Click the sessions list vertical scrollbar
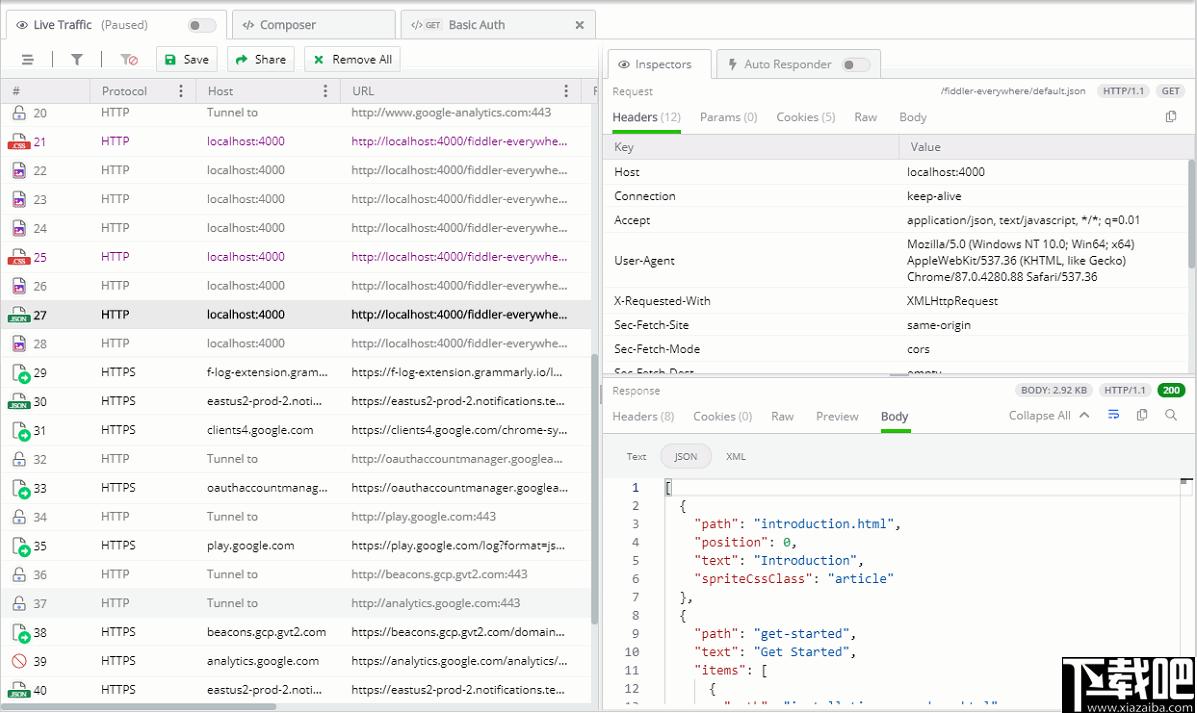This screenshot has width=1197, height=713. tap(595, 489)
